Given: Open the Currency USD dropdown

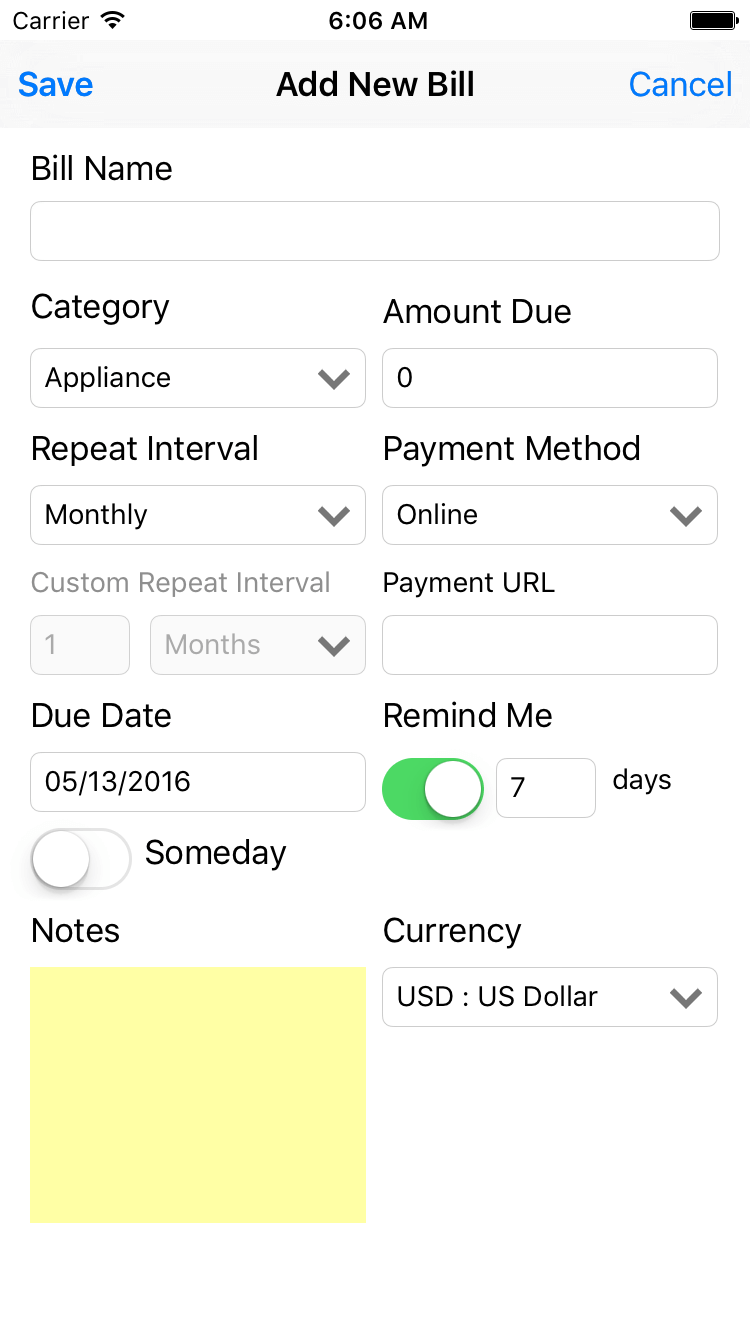Looking at the screenshot, I should point(530,997).
